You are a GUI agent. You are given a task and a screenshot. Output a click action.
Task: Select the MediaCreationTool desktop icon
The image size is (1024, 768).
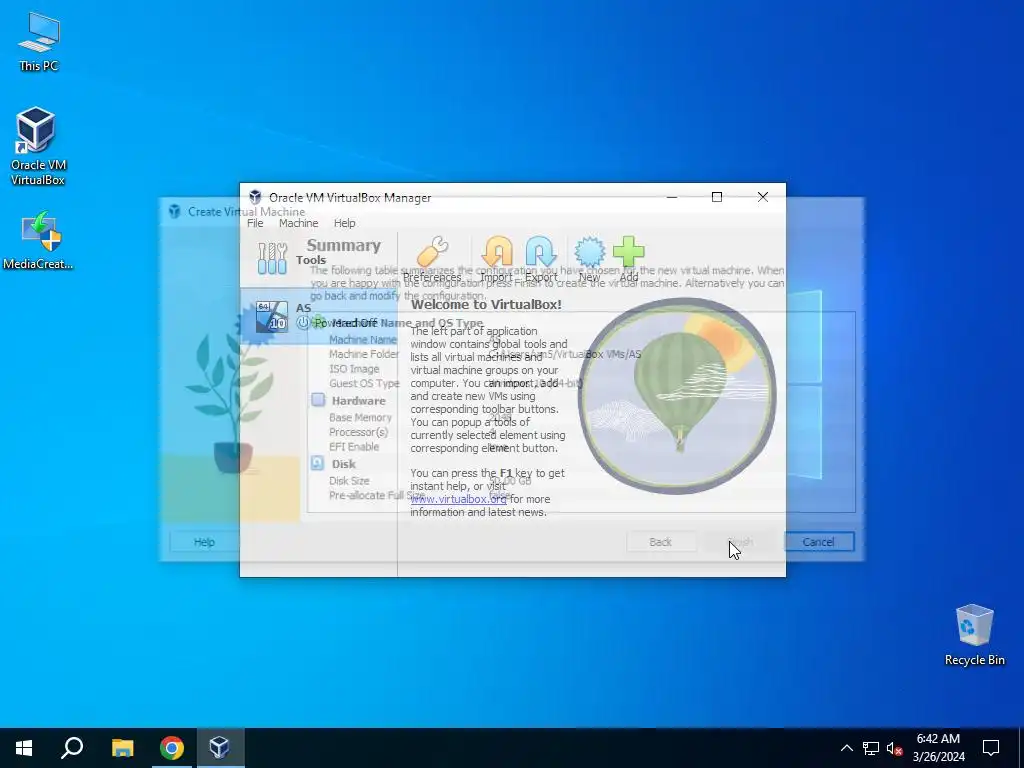pyautogui.click(x=38, y=240)
